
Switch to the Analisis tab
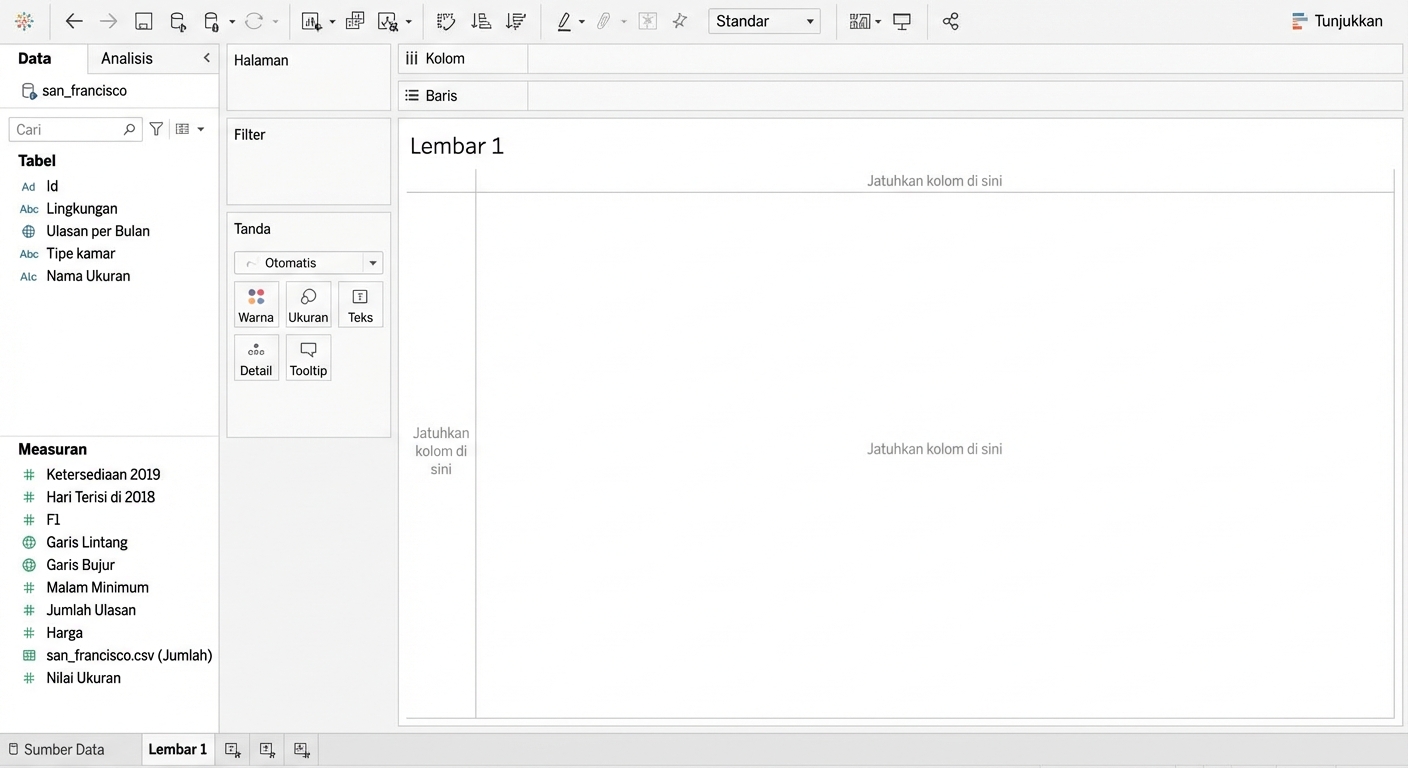127,58
